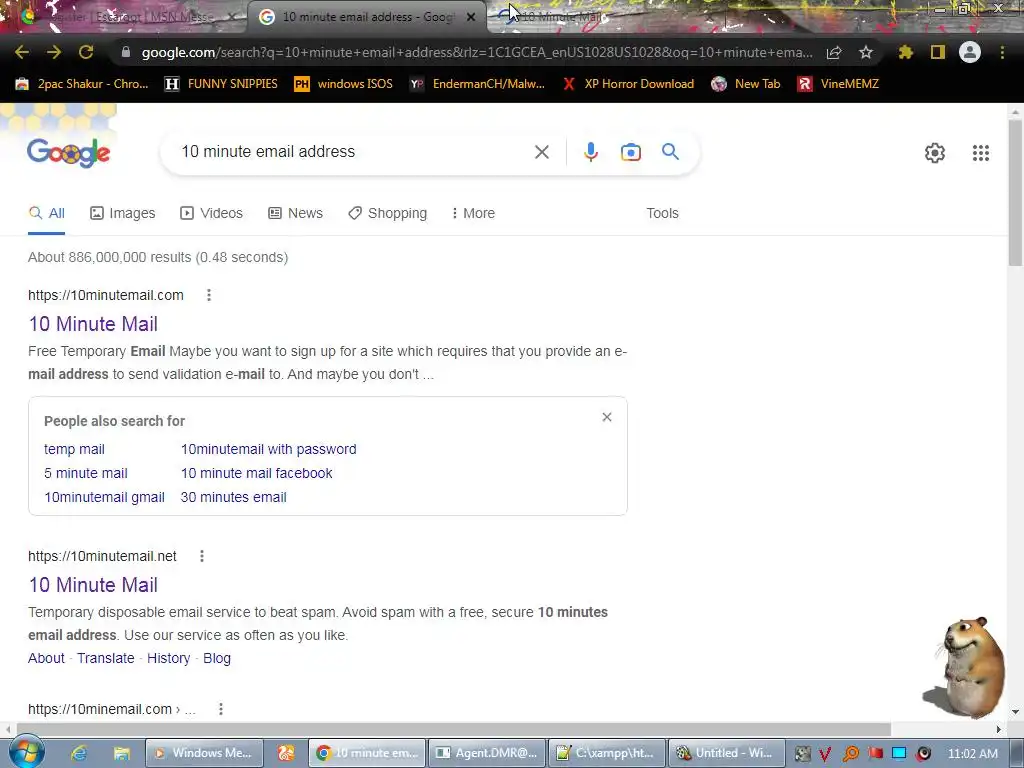Focus the Google search input field
Image resolution: width=1024 pixels, height=768 pixels.
pyautogui.click(x=353, y=152)
